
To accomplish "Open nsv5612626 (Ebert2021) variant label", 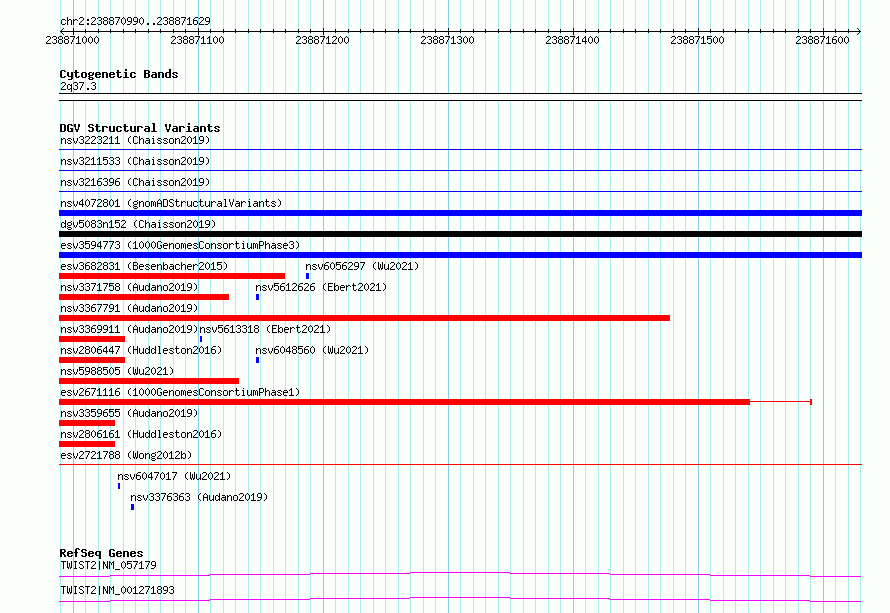I will [x=321, y=287].
